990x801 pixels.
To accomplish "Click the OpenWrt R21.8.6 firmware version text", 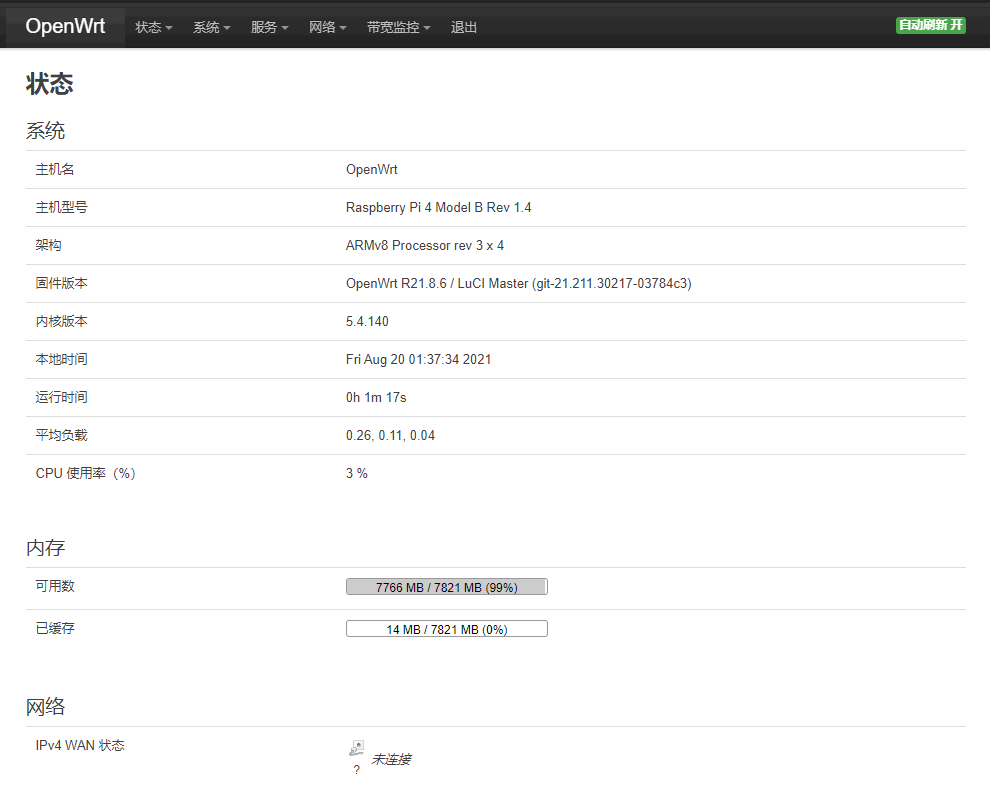I will [519, 283].
